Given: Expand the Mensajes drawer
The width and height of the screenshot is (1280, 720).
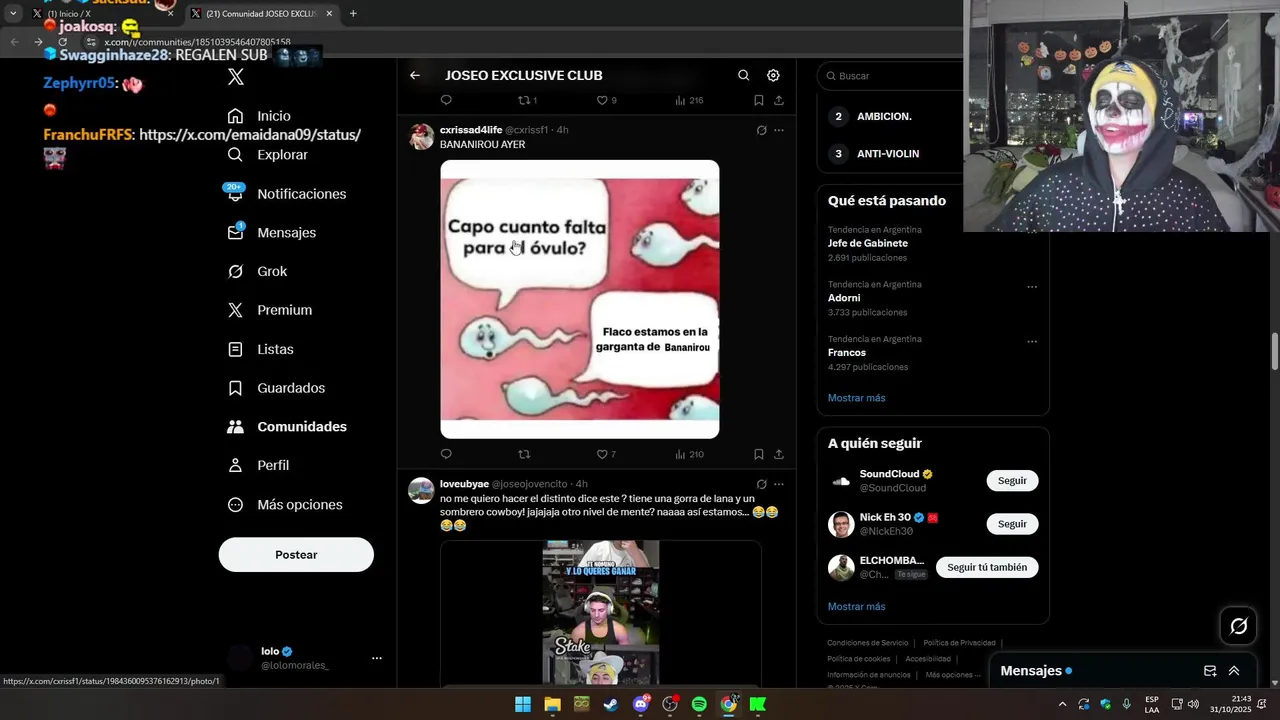Looking at the screenshot, I should pyautogui.click(x=1234, y=671).
